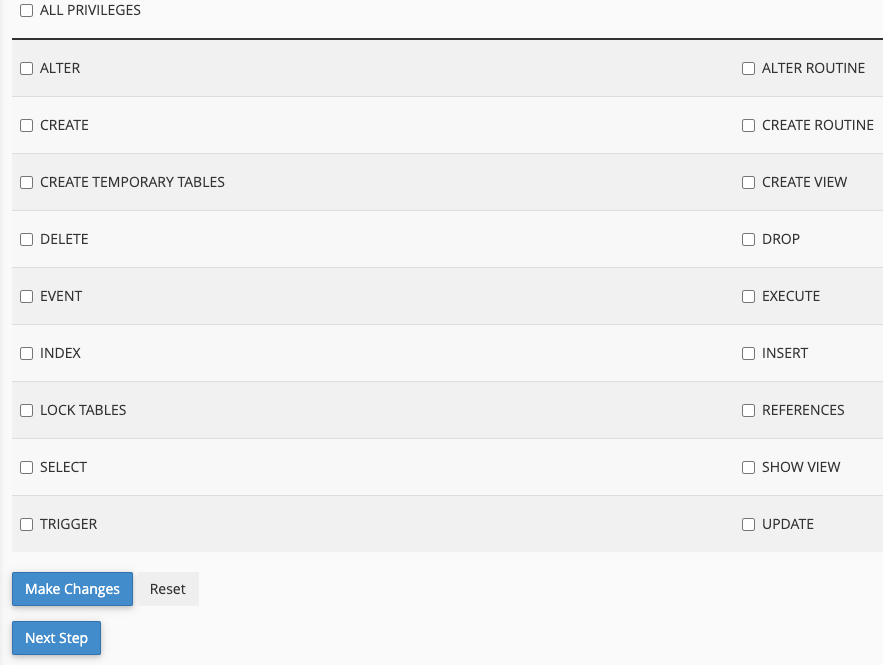Image resolution: width=883 pixels, height=665 pixels.
Task: Proceed with the Next Step button
Action: pyautogui.click(x=56, y=638)
